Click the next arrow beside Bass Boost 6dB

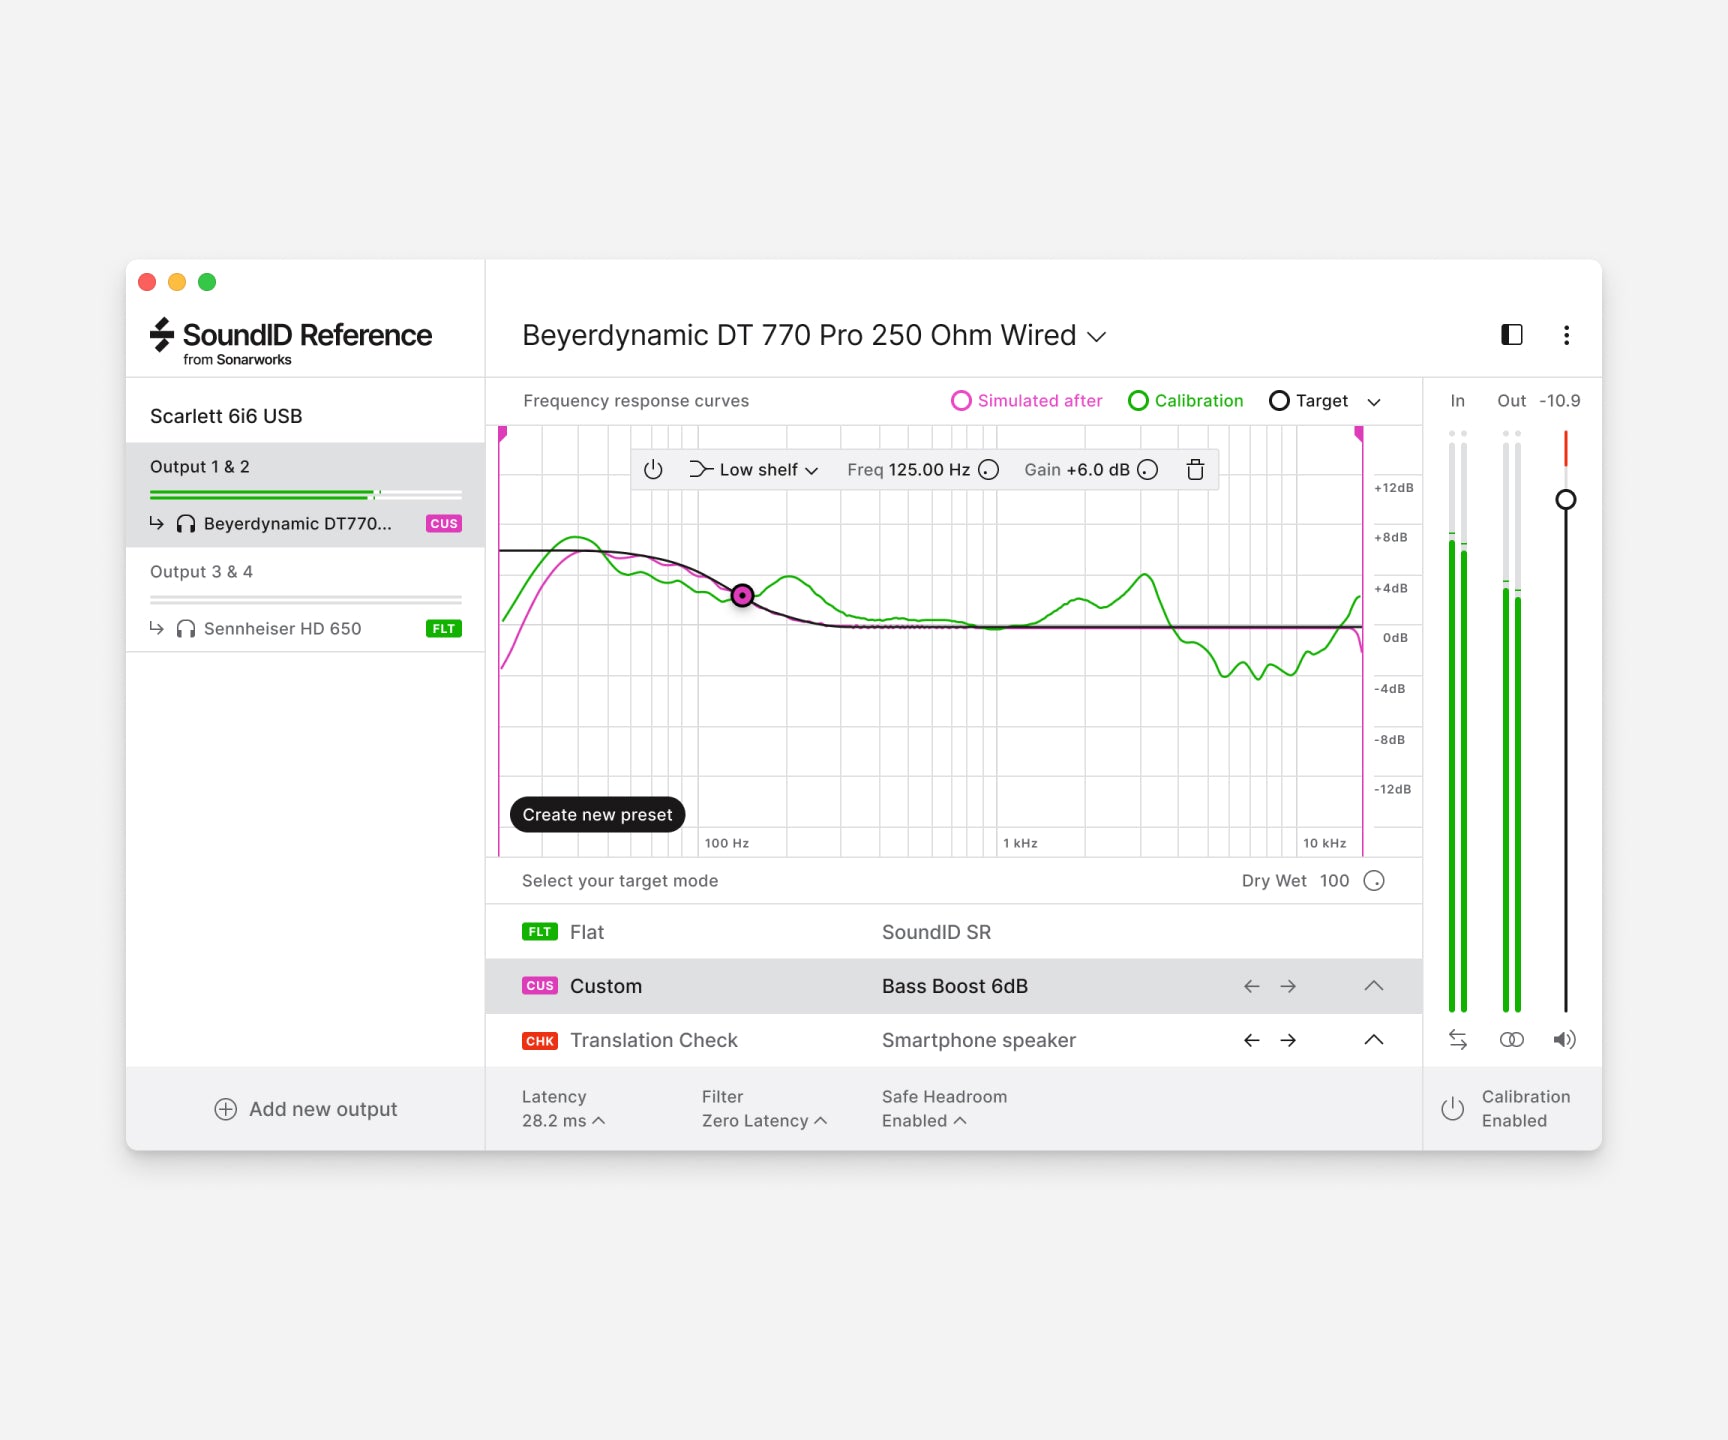[x=1288, y=986]
